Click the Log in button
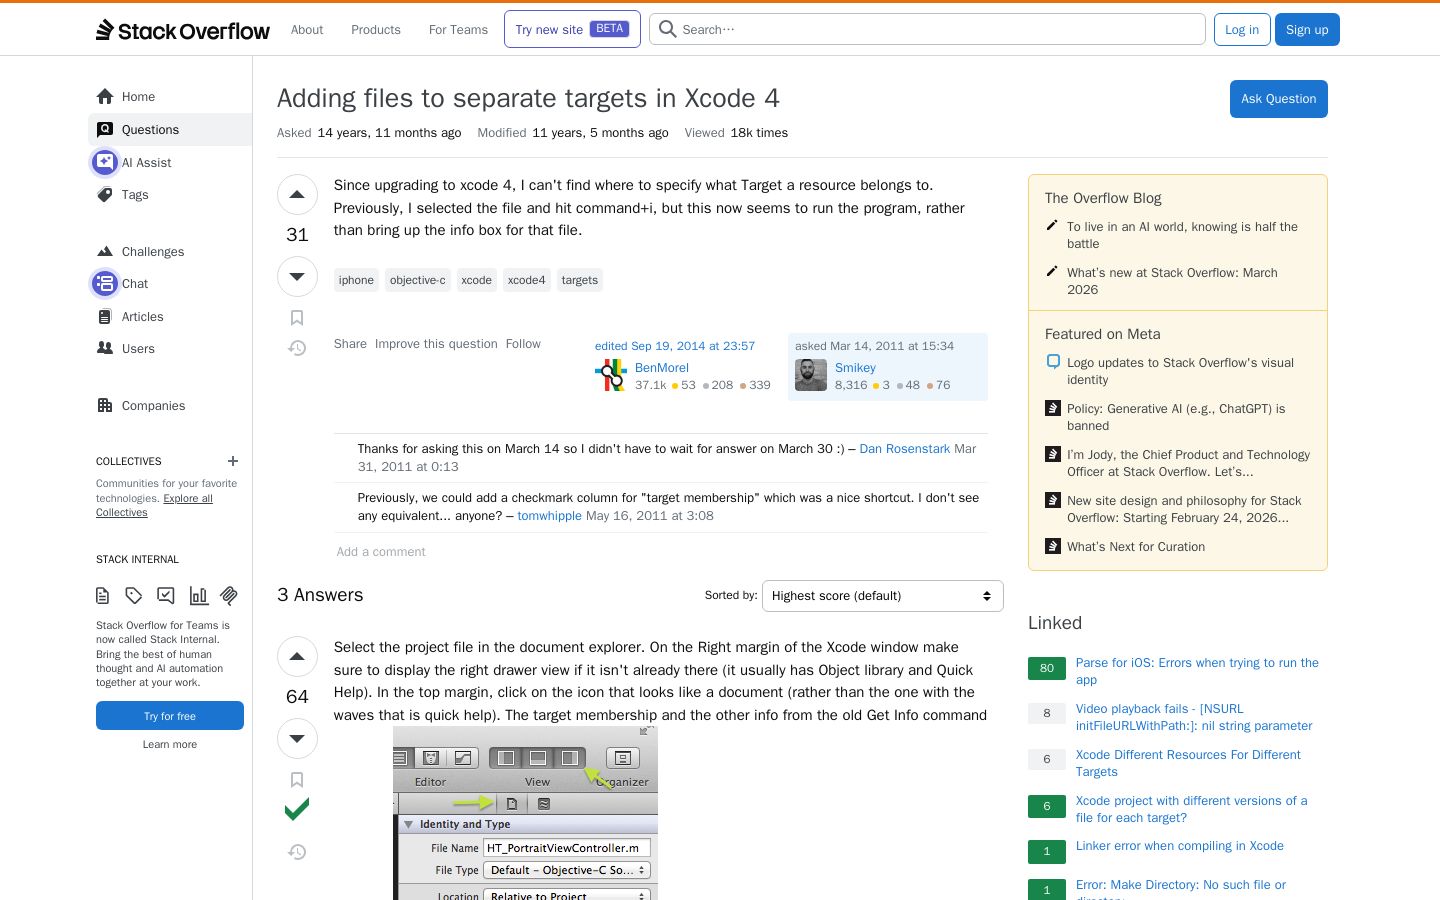This screenshot has width=1440, height=900. click(1242, 29)
